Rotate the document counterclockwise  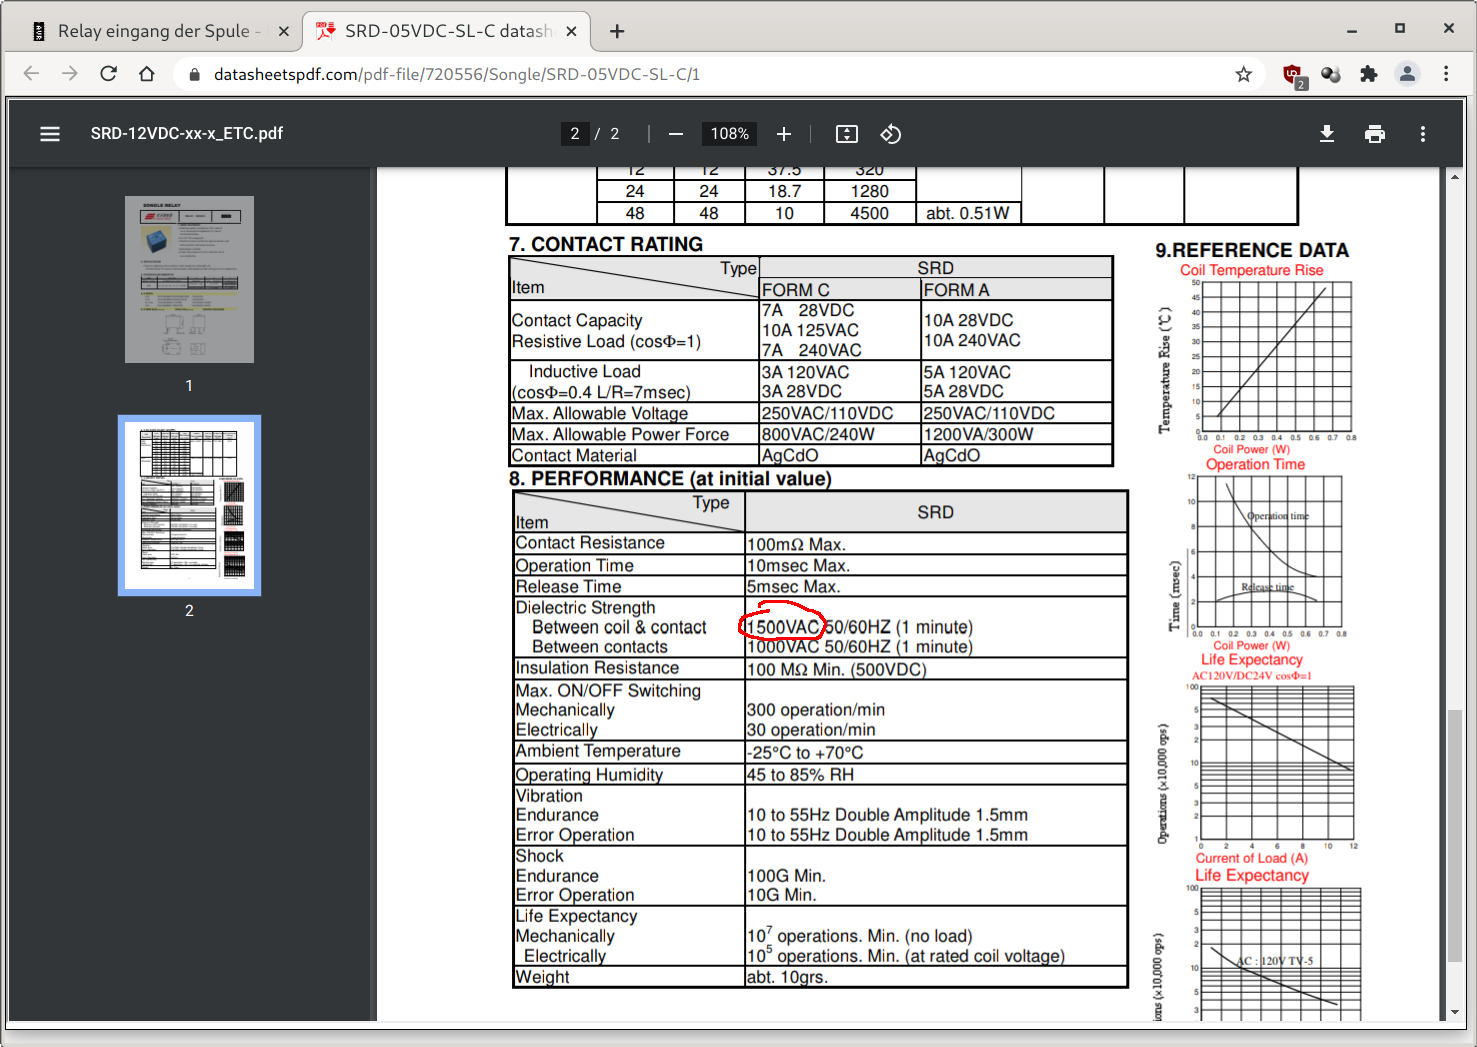pyautogui.click(x=891, y=134)
